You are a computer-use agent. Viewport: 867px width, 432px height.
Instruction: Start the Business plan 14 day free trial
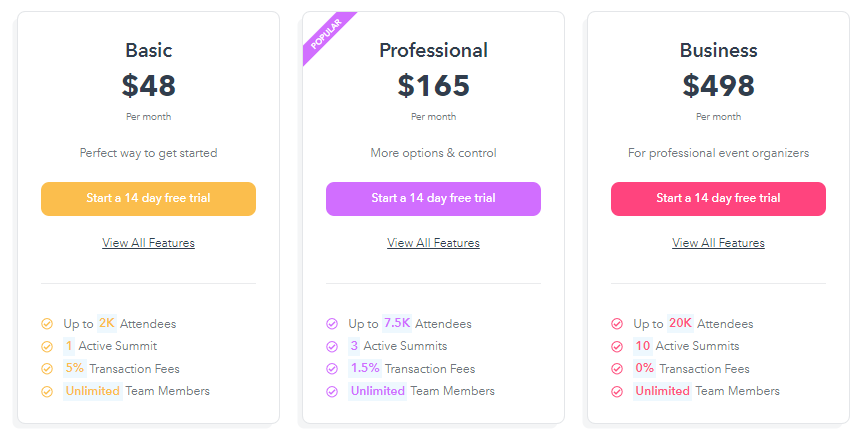pyautogui.click(x=718, y=199)
